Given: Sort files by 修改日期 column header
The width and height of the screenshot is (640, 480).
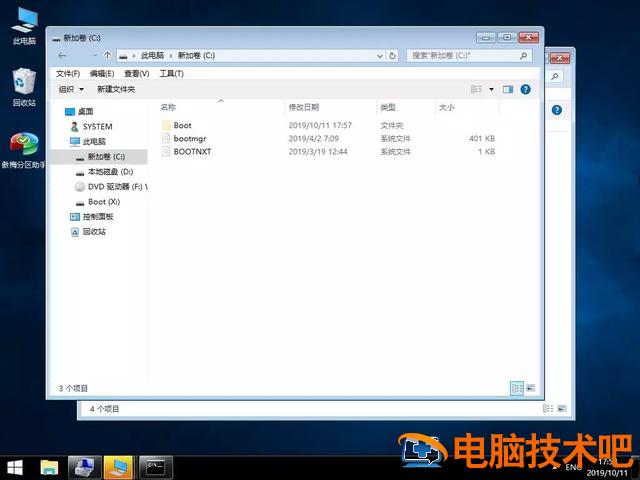Looking at the screenshot, I should click(x=304, y=107).
